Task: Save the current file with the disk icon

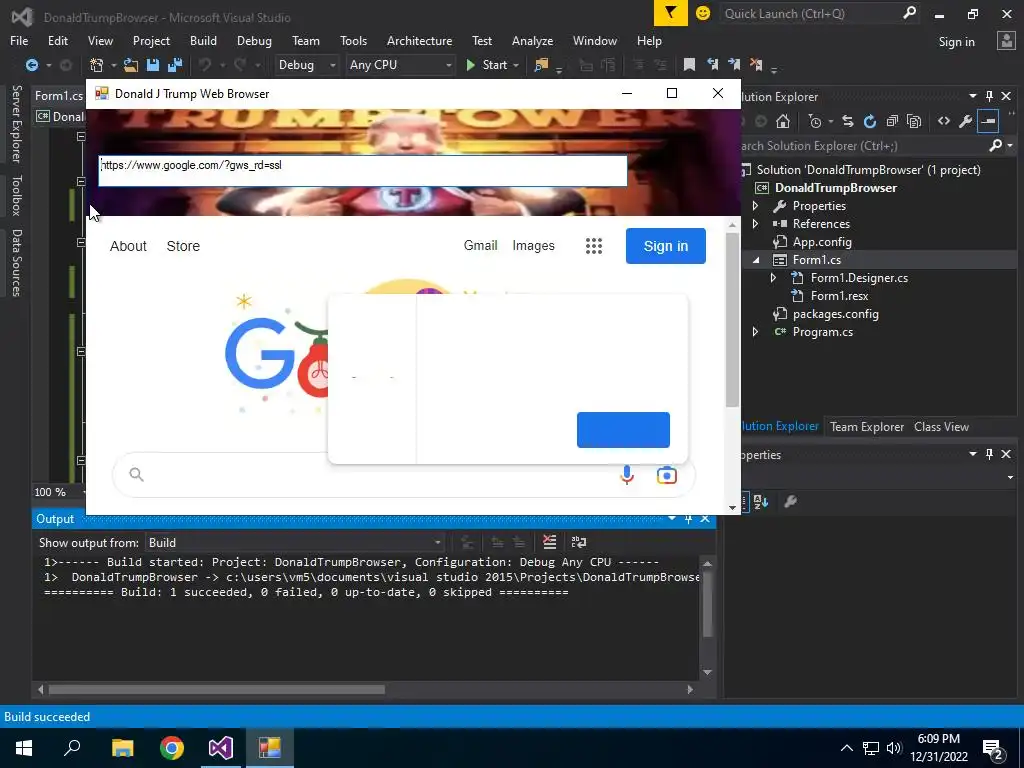Action: (x=153, y=65)
